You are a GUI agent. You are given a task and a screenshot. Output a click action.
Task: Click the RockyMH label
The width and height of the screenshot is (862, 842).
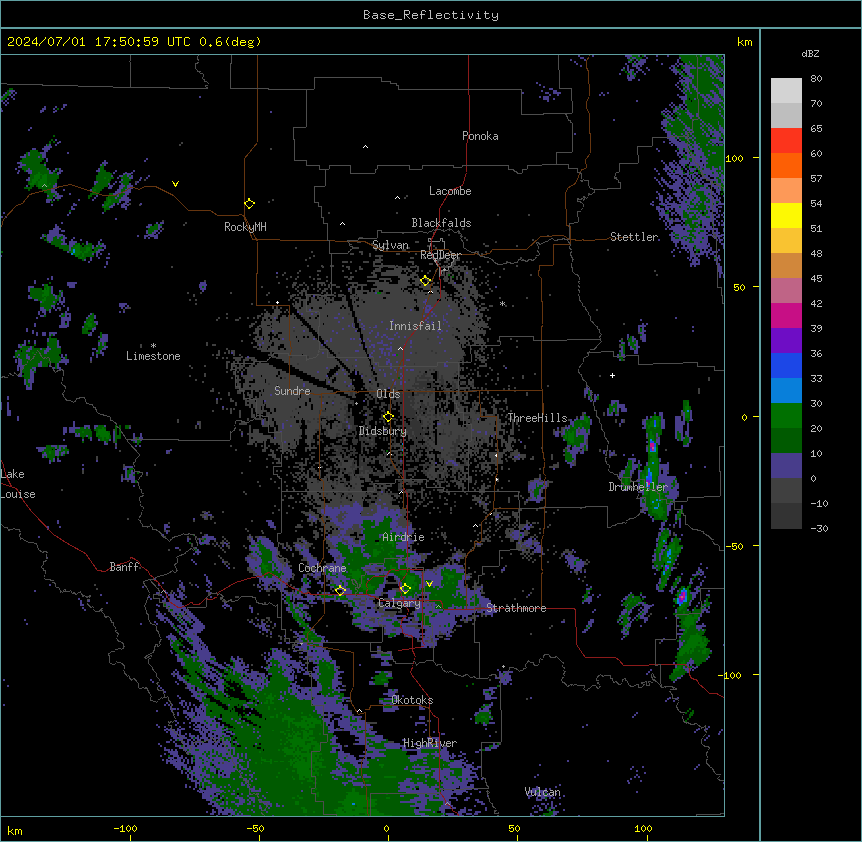[x=245, y=227]
